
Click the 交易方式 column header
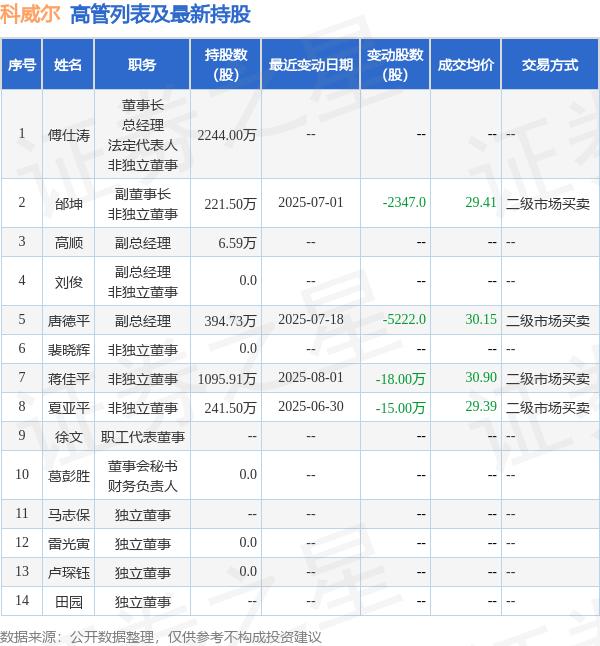coord(550,65)
